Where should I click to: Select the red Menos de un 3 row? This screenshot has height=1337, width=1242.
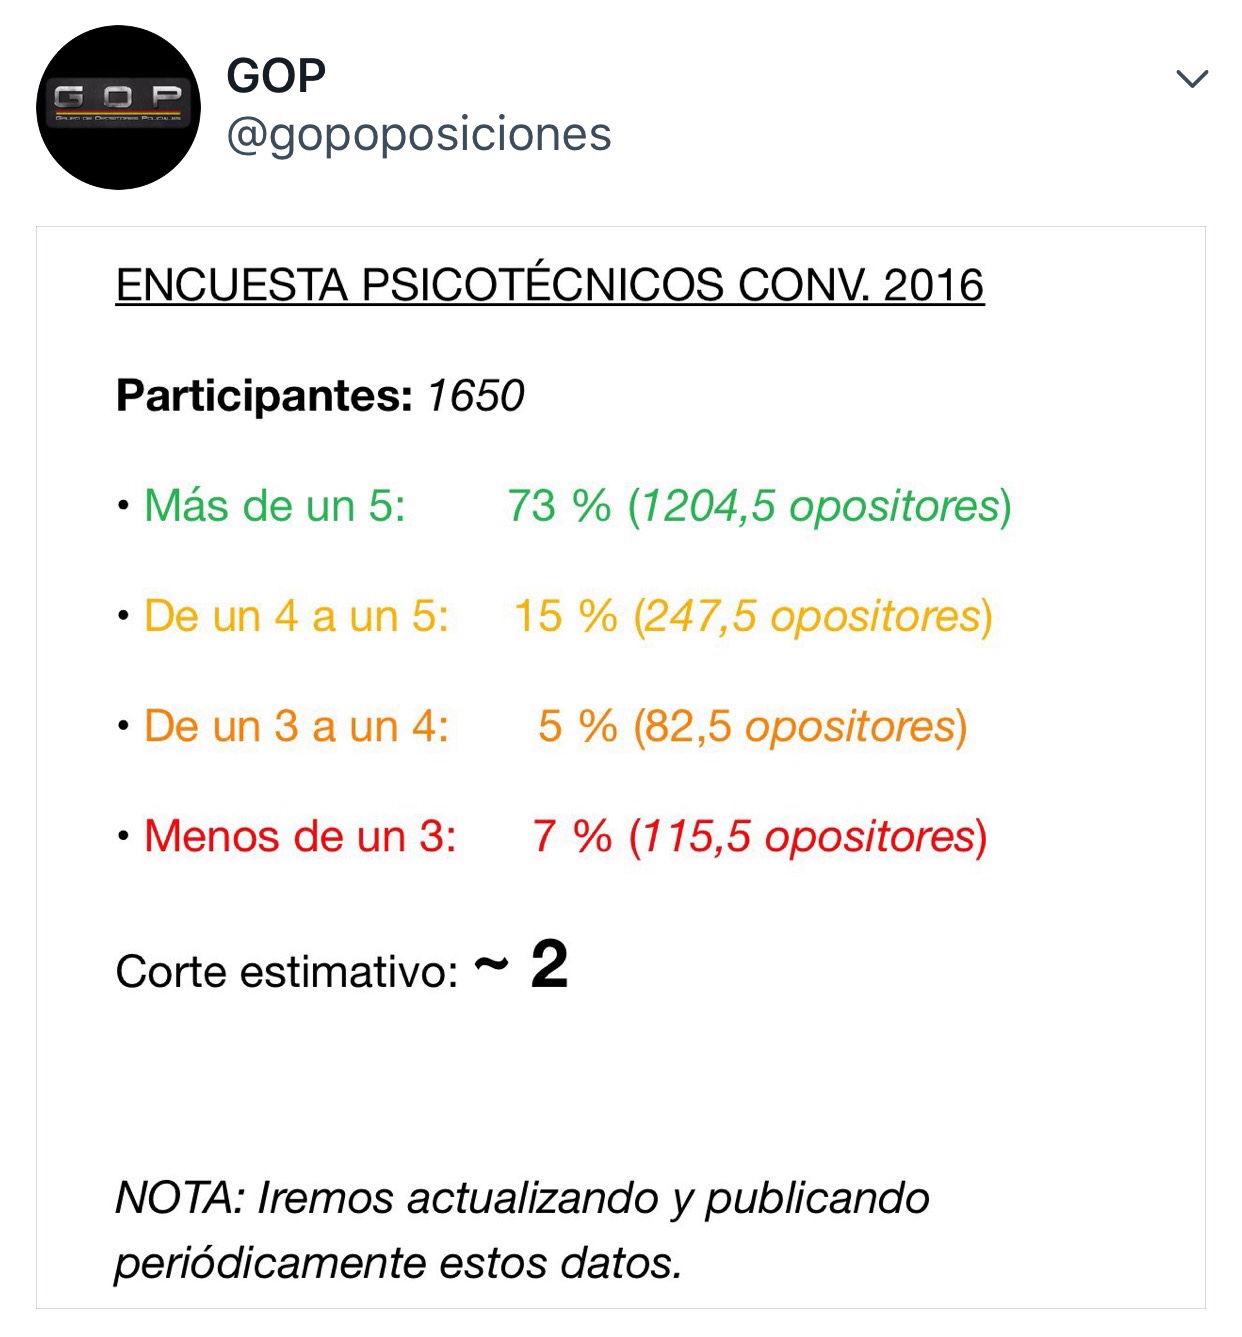click(555, 838)
